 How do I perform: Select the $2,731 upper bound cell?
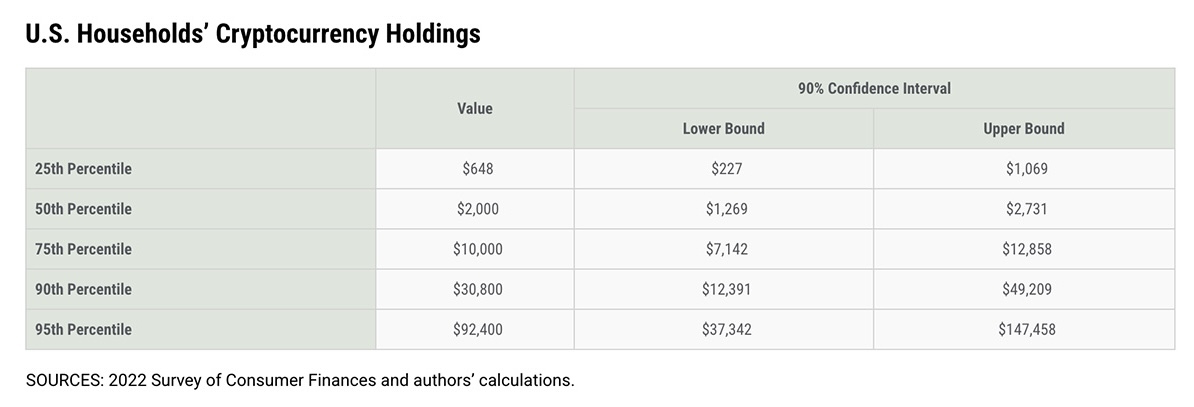[1026, 209]
